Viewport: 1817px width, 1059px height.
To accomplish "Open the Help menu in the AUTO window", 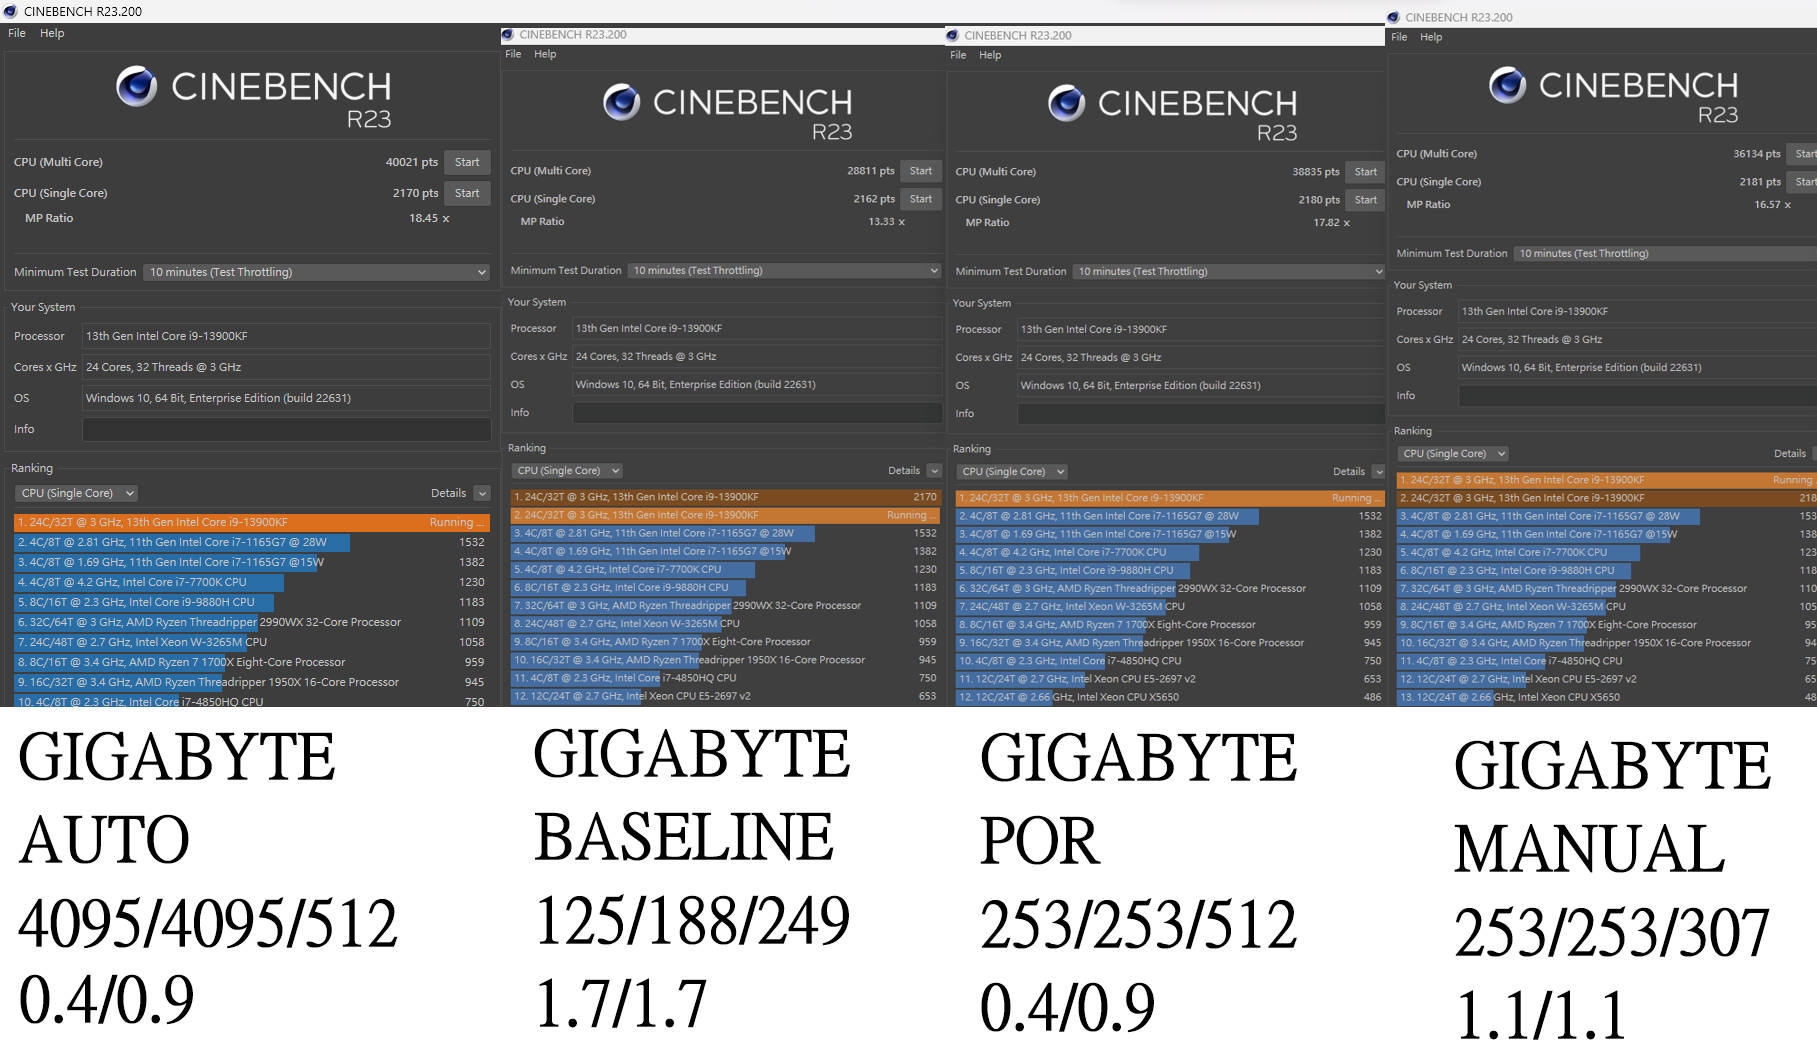I will (52, 33).
